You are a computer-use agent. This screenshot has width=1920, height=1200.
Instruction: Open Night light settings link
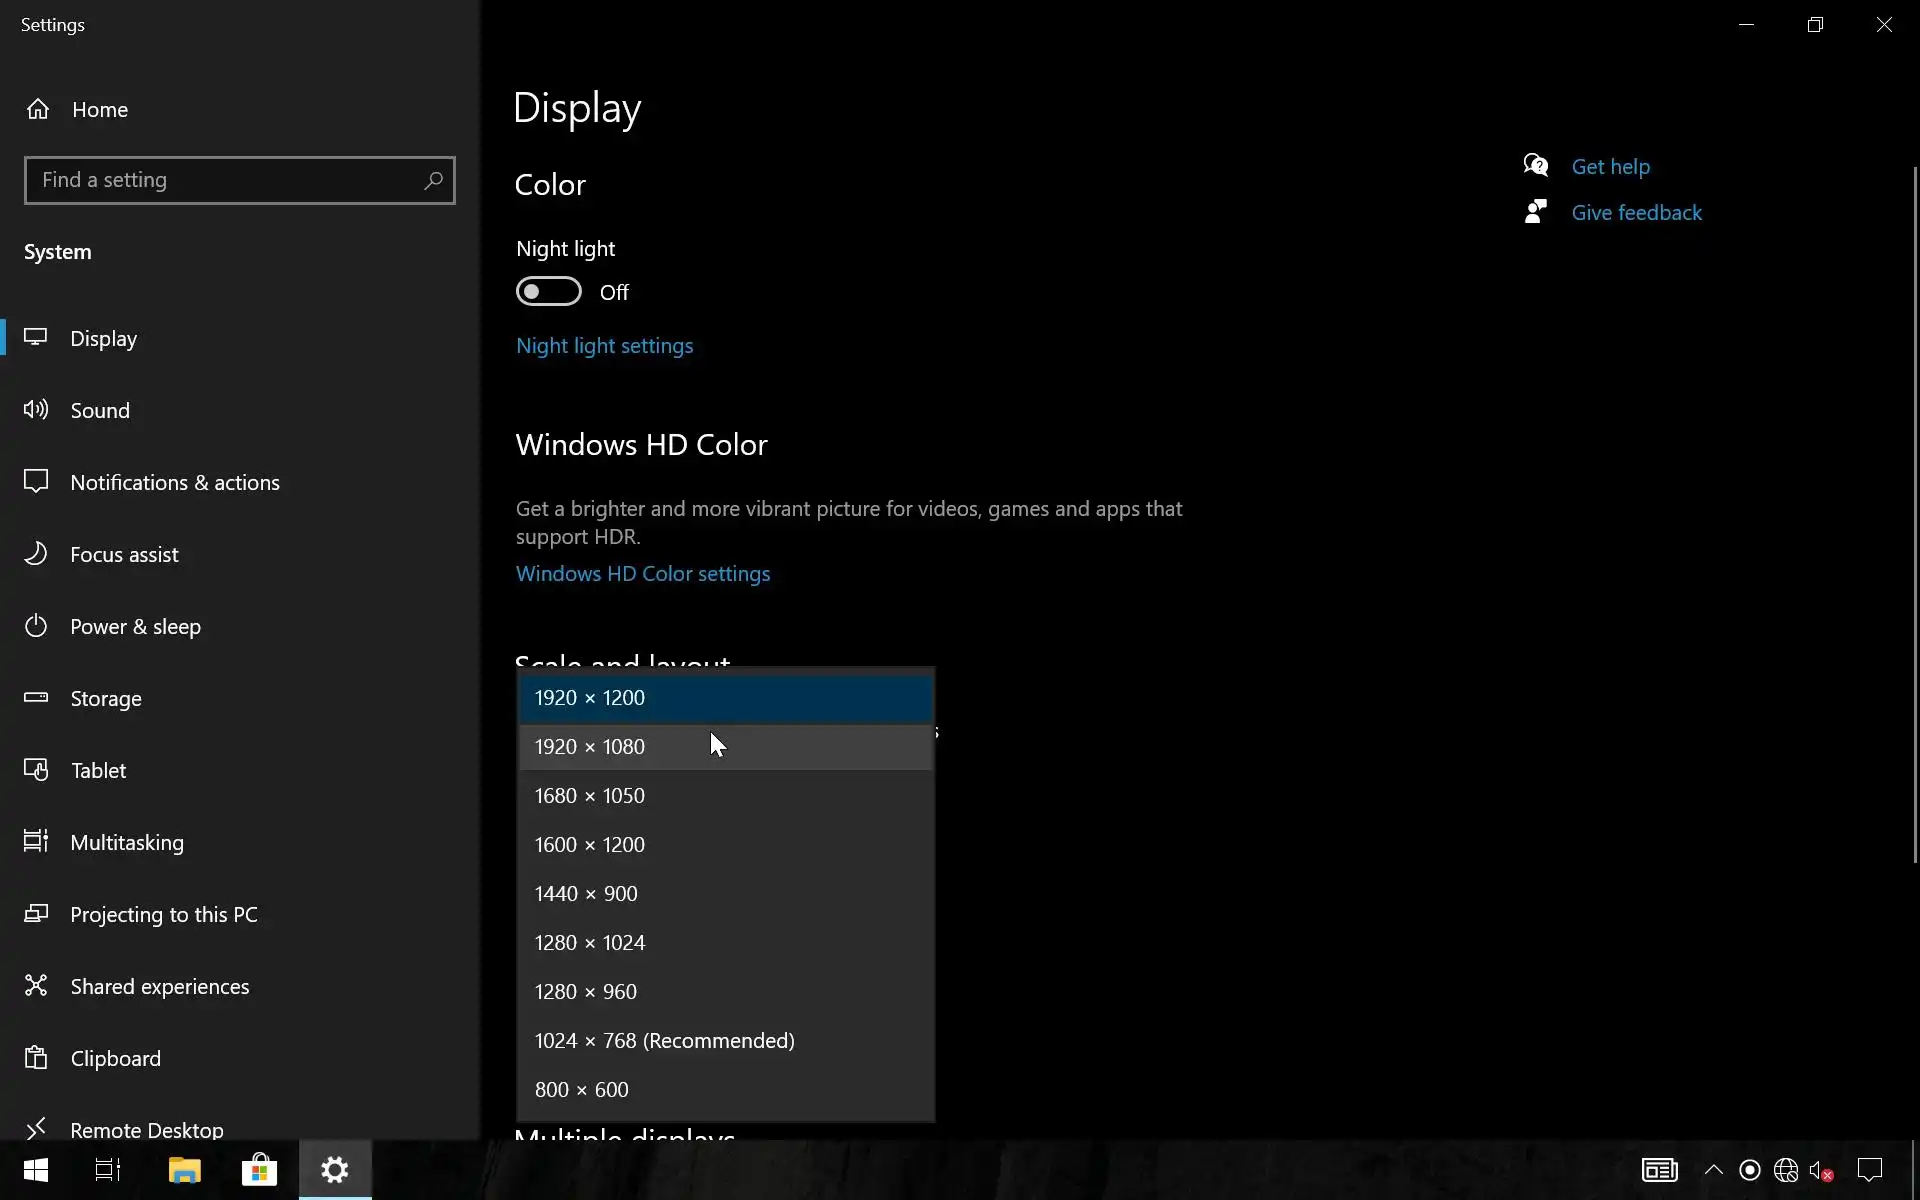coord(604,346)
